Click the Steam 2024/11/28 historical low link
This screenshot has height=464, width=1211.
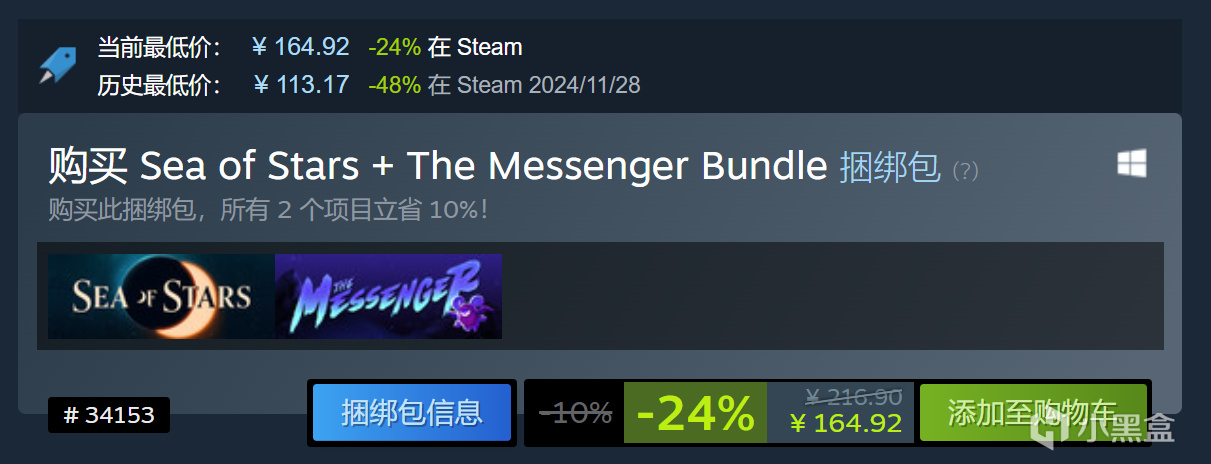(x=549, y=85)
